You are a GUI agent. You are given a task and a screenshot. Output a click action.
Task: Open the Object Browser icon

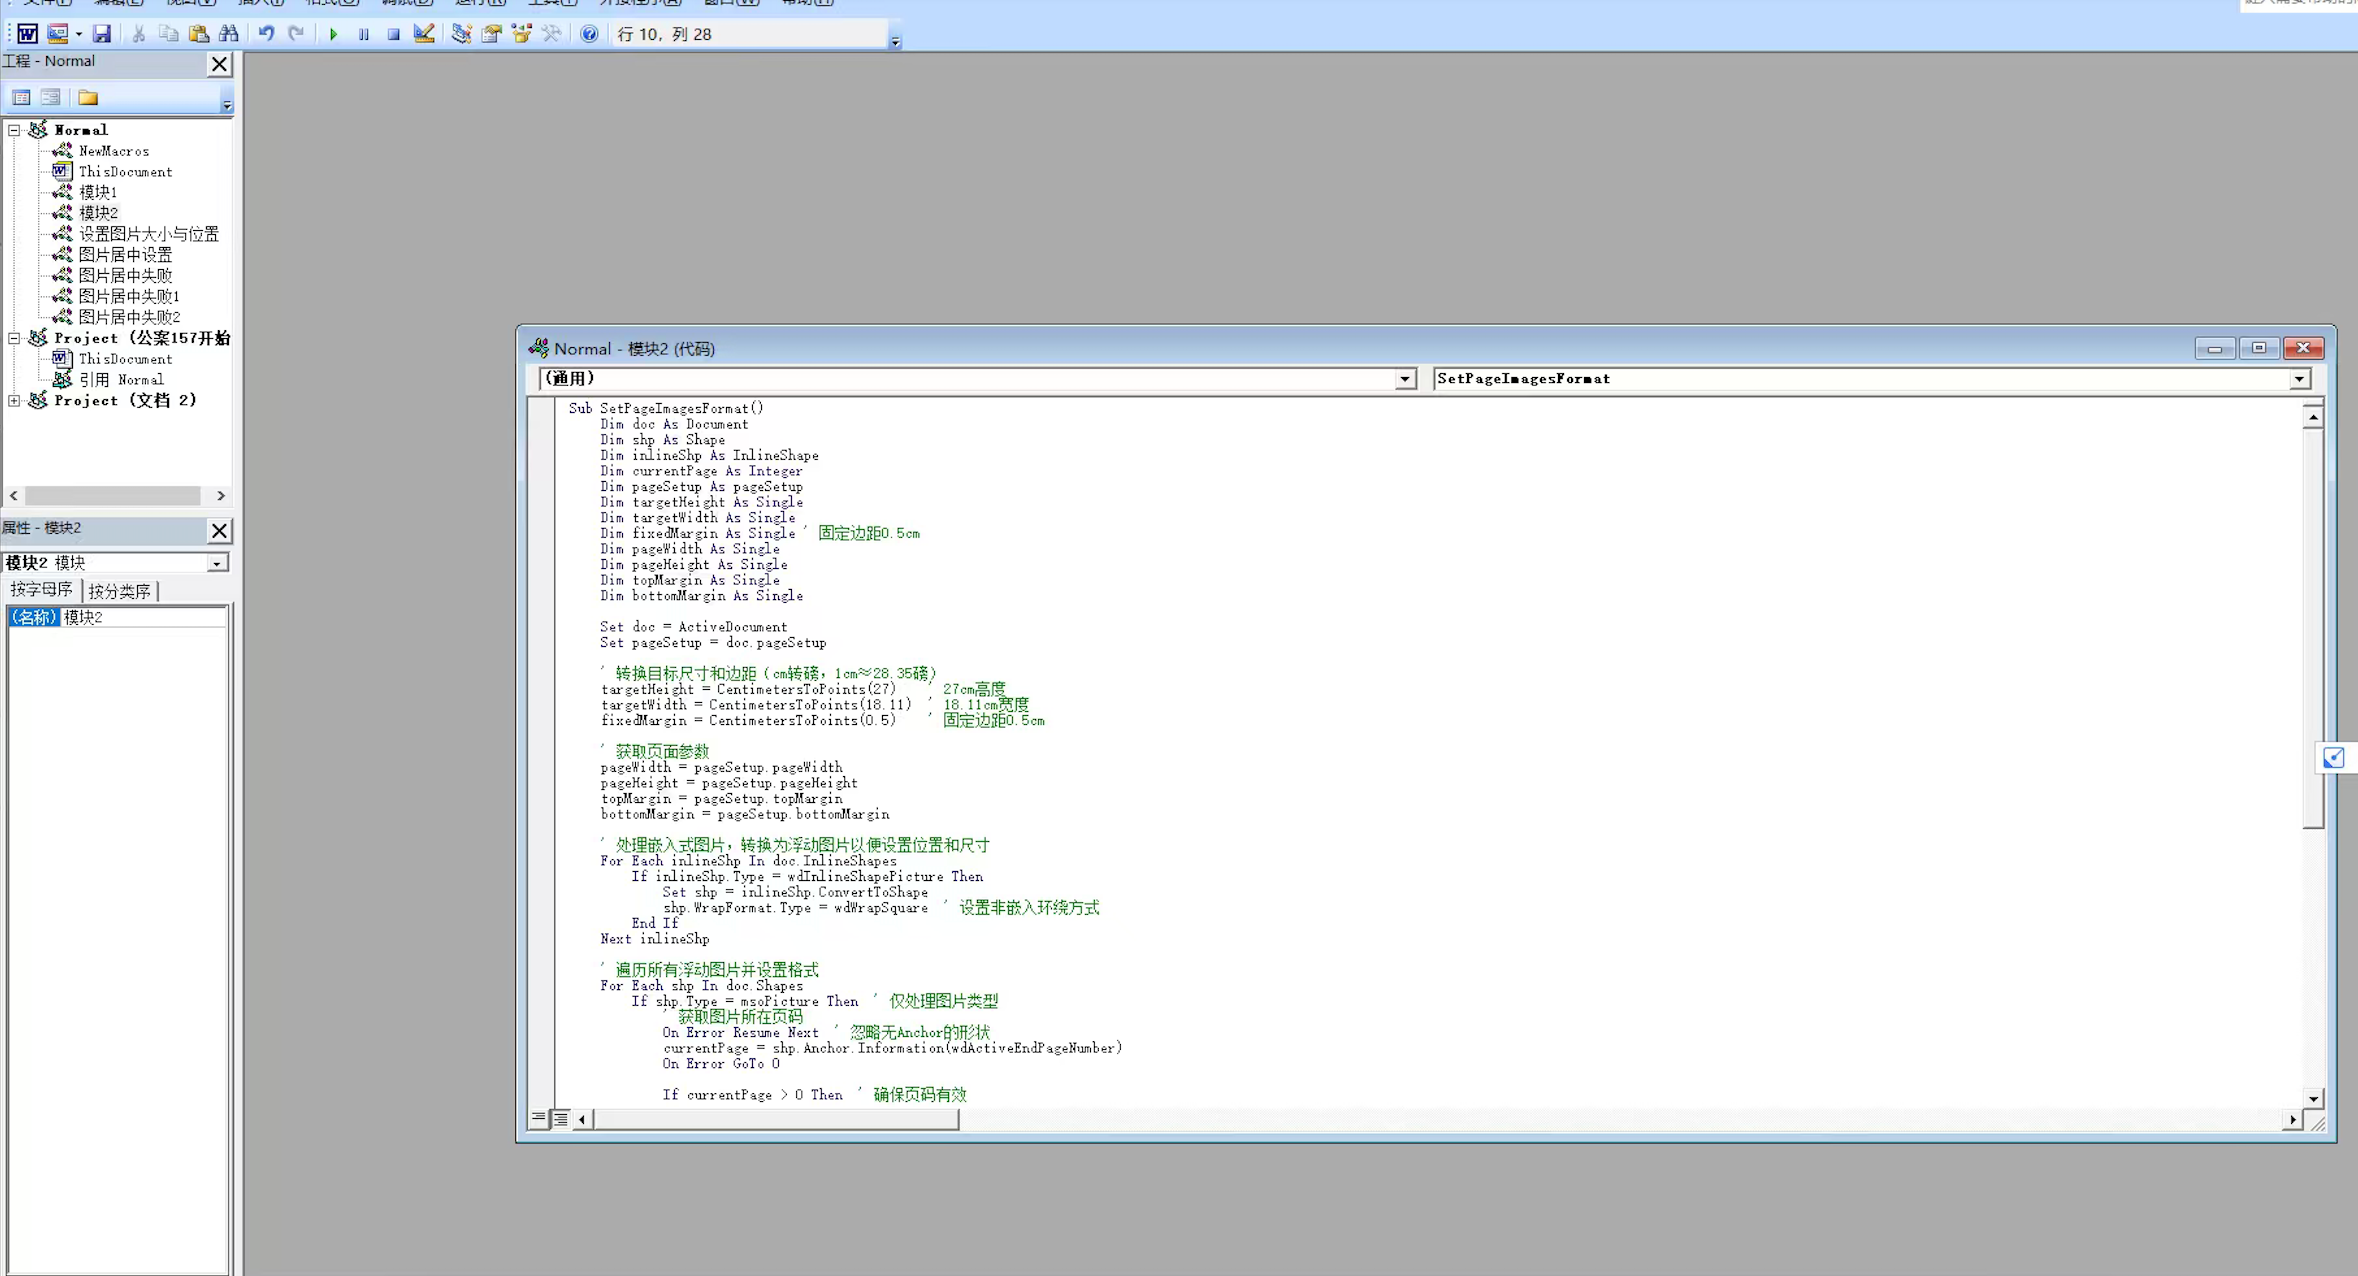[x=522, y=34]
